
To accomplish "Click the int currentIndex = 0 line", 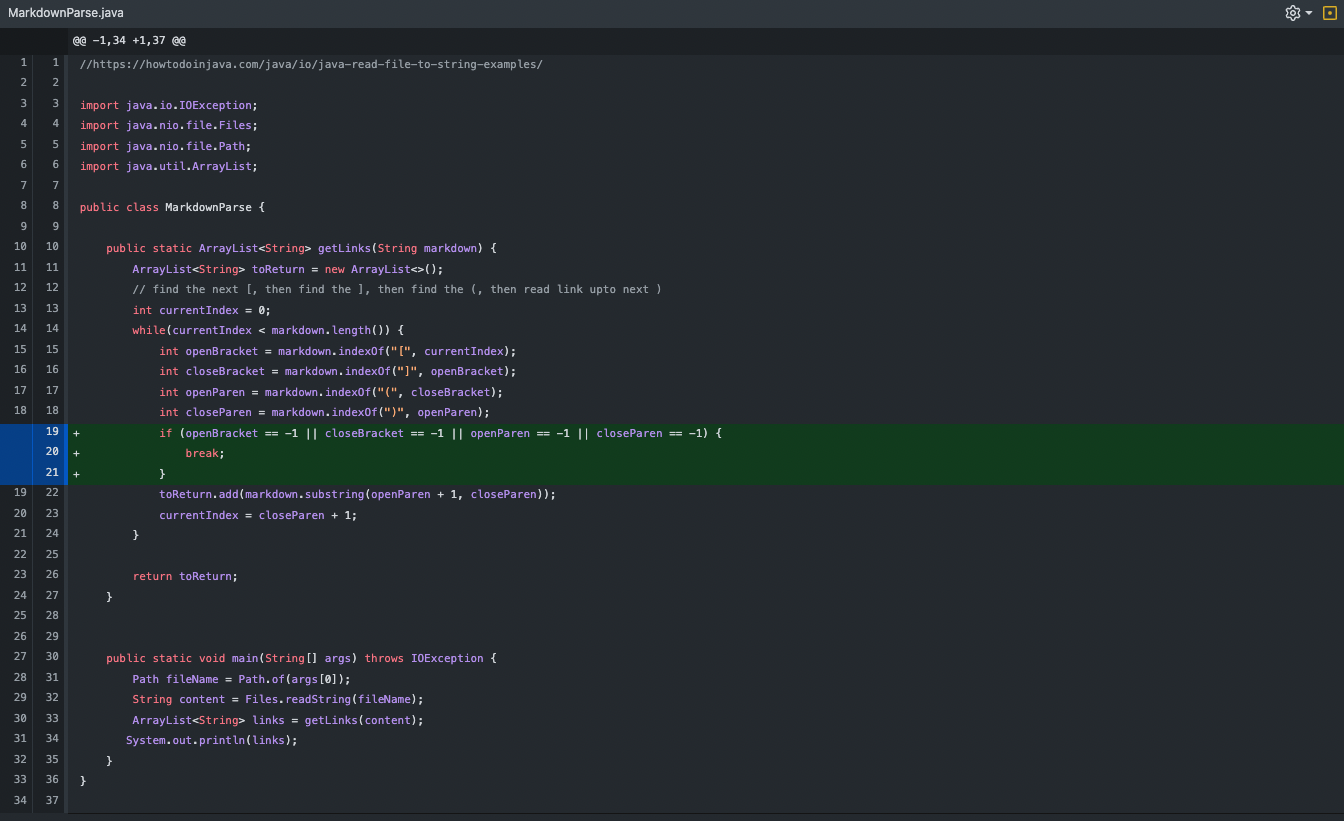I will (x=202, y=310).
